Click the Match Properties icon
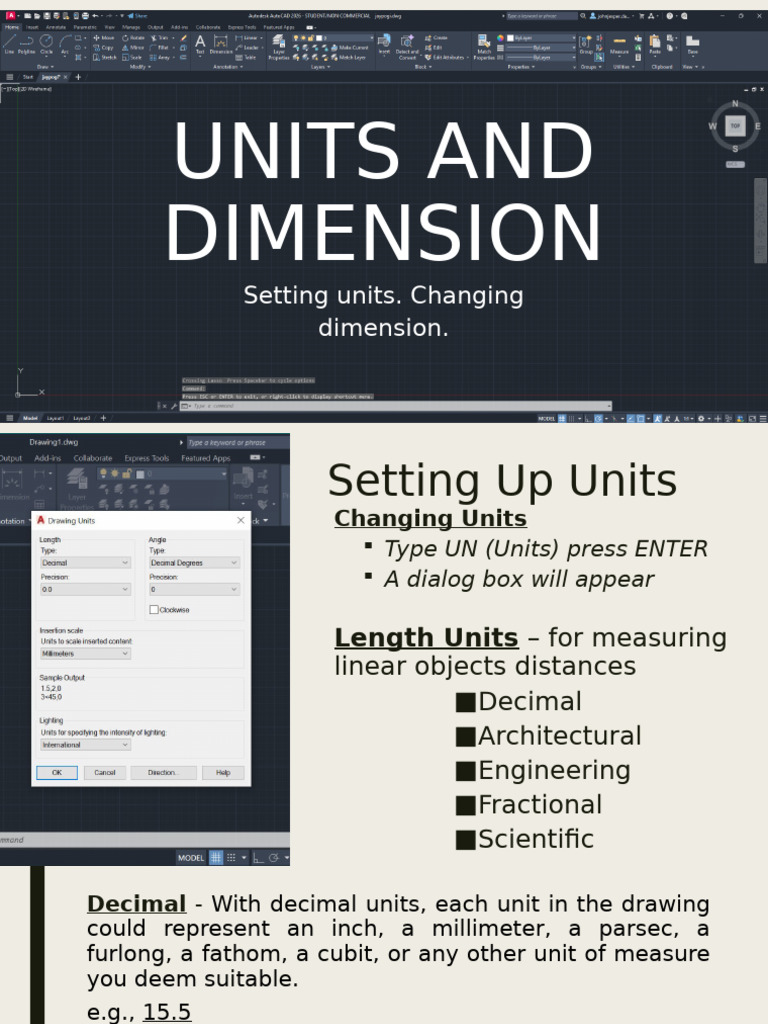Viewport: 768px width, 1024px height. (x=484, y=47)
